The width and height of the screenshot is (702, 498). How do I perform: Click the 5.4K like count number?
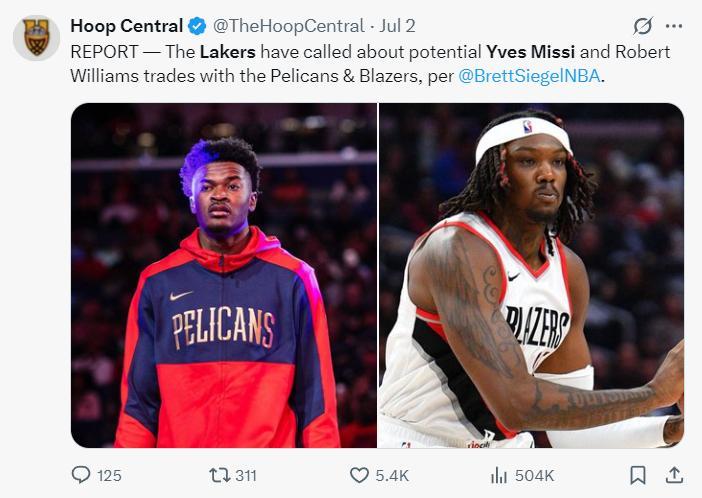pos(392,476)
